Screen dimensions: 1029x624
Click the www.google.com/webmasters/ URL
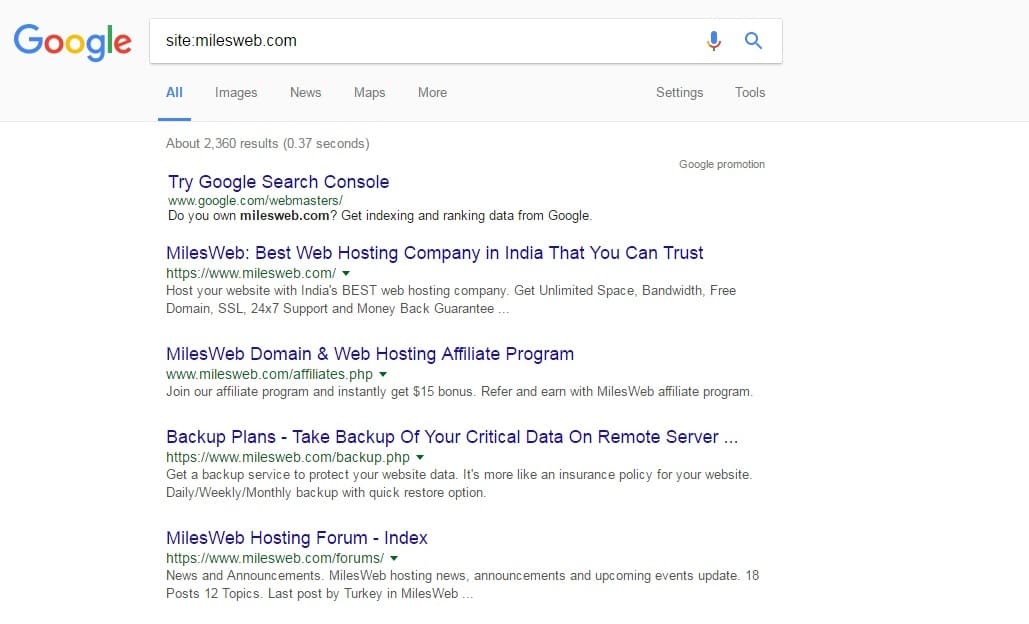(255, 200)
